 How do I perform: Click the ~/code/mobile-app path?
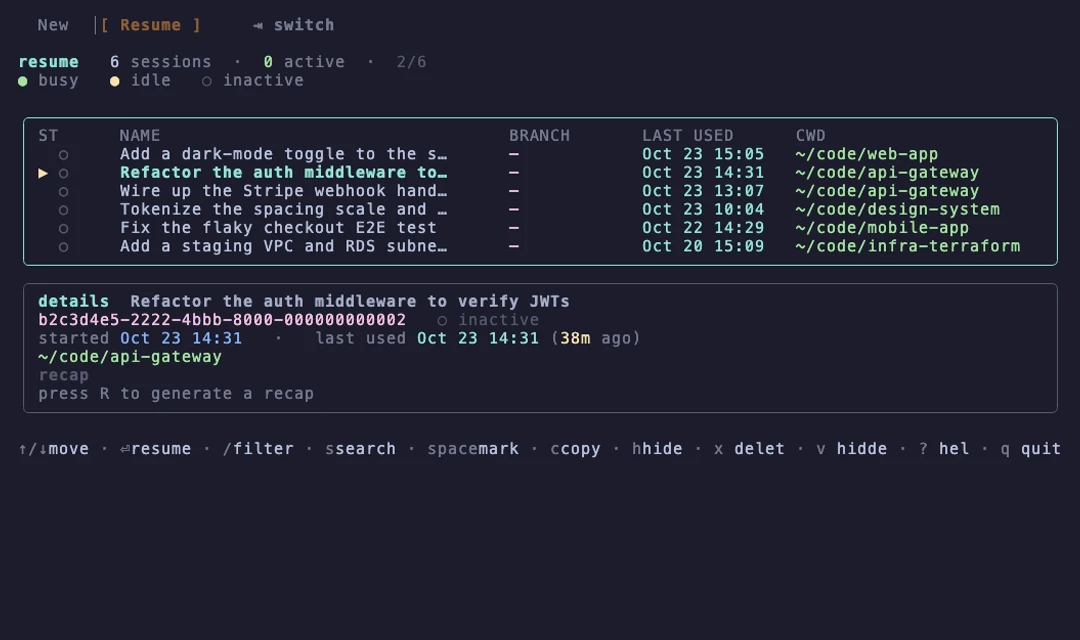882,228
